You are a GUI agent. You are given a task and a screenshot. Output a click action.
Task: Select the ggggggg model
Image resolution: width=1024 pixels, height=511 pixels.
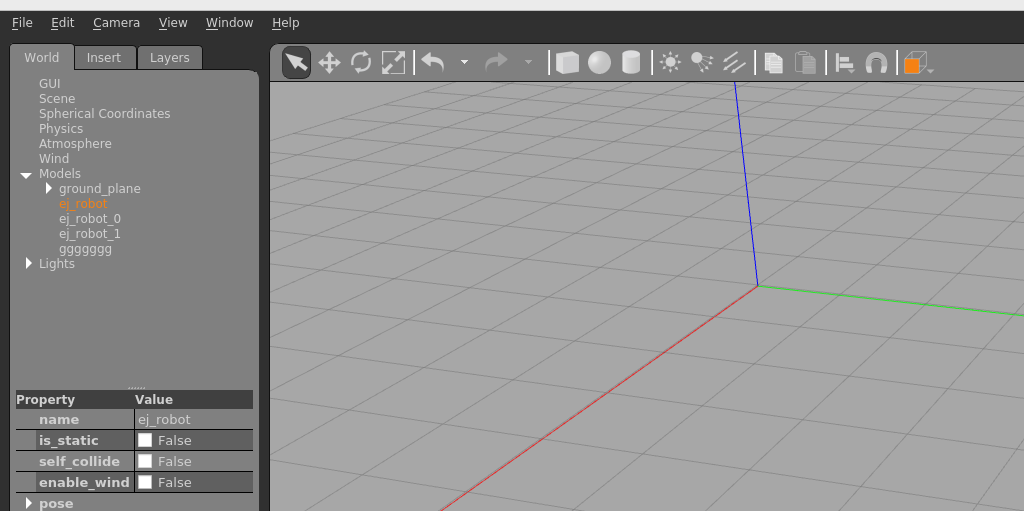pyautogui.click(x=86, y=249)
